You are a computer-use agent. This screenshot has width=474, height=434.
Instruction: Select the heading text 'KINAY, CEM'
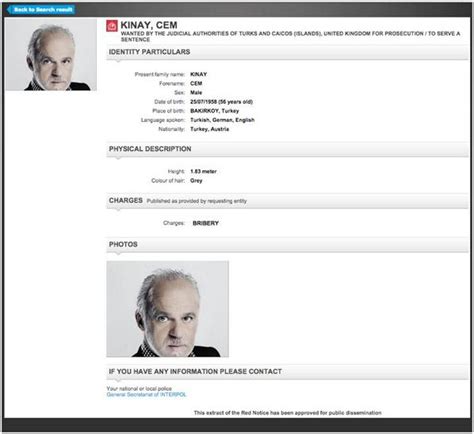click(149, 25)
